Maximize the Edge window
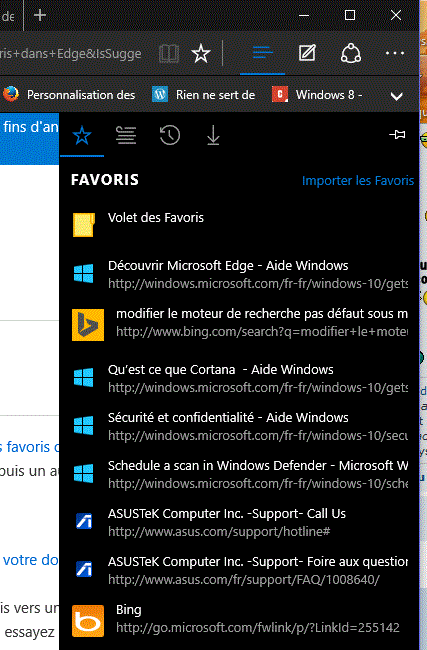This screenshot has height=650, width=427. [350, 15]
